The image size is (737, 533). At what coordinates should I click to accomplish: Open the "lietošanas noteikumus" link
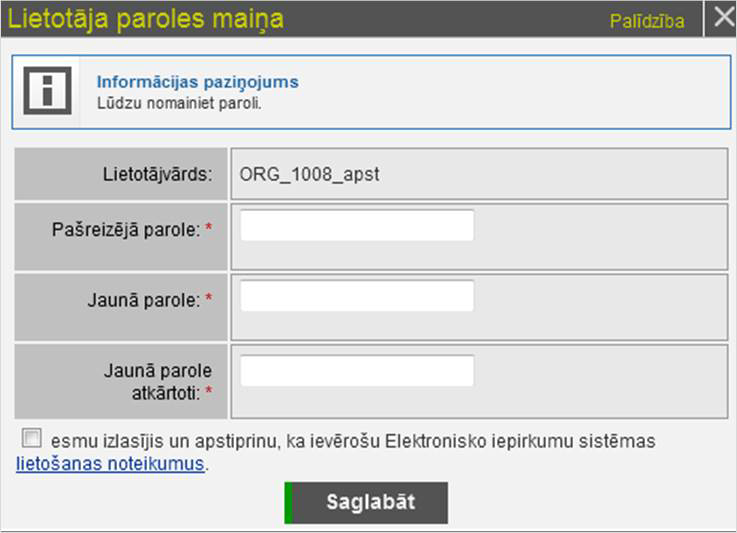click(x=110, y=464)
